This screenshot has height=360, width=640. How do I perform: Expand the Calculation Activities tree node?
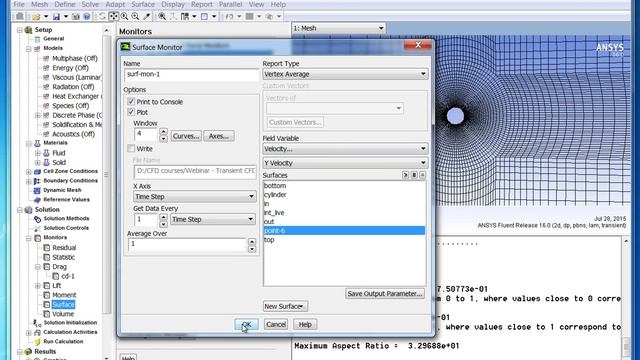pyautogui.click(x=29, y=332)
